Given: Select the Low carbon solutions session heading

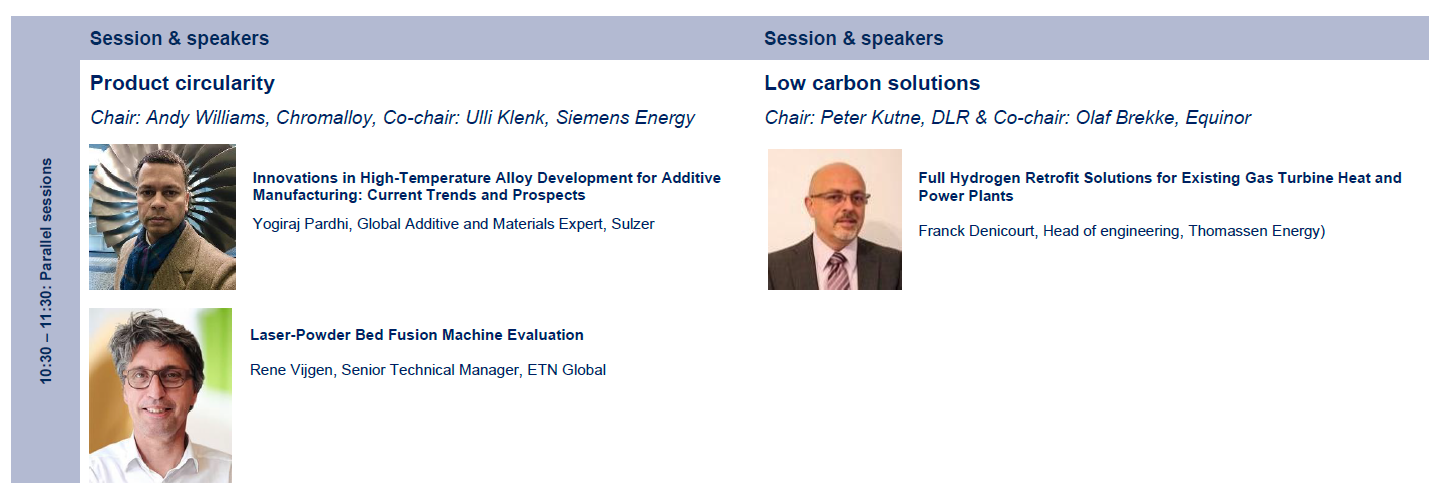Looking at the screenshot, I should point(872,83).
